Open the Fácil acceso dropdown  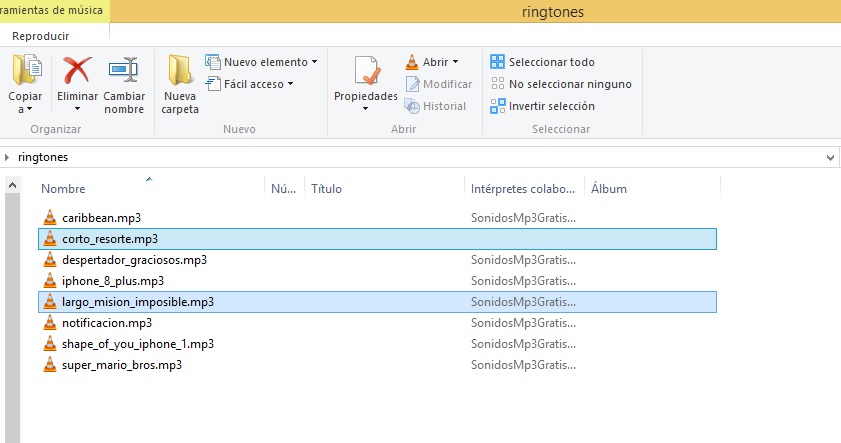(x=290, y=84)
